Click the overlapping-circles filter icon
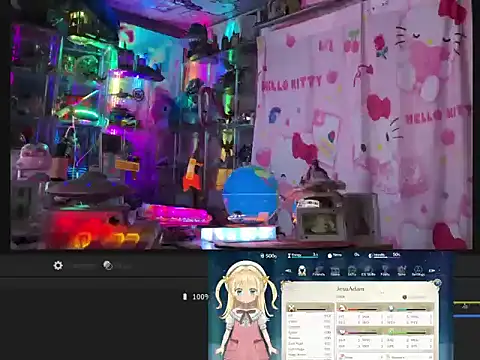The image size is (480, 360). click(108, 266)
